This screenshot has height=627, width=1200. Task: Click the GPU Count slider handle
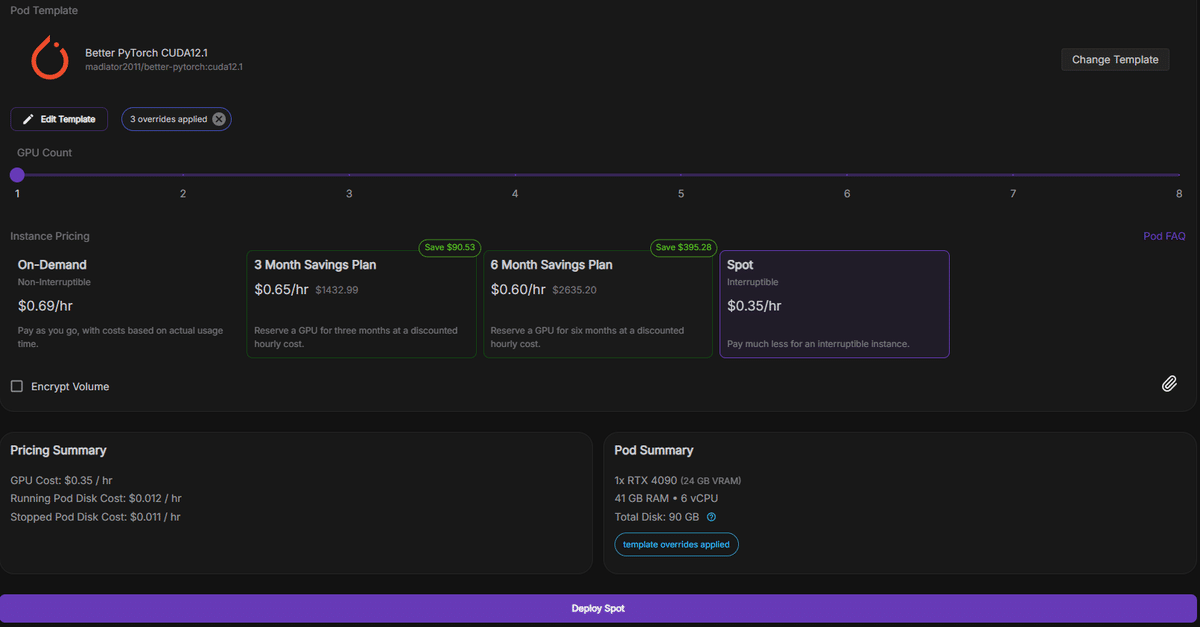(x=17, y=175)
